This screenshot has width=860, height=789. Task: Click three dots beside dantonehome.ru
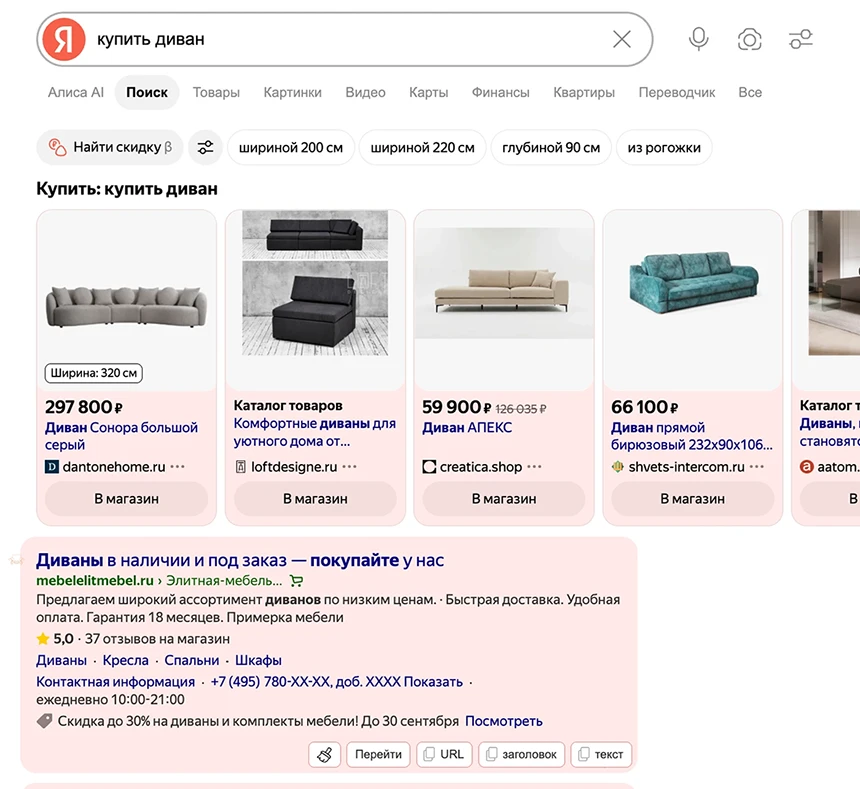[x=177, y=467]
